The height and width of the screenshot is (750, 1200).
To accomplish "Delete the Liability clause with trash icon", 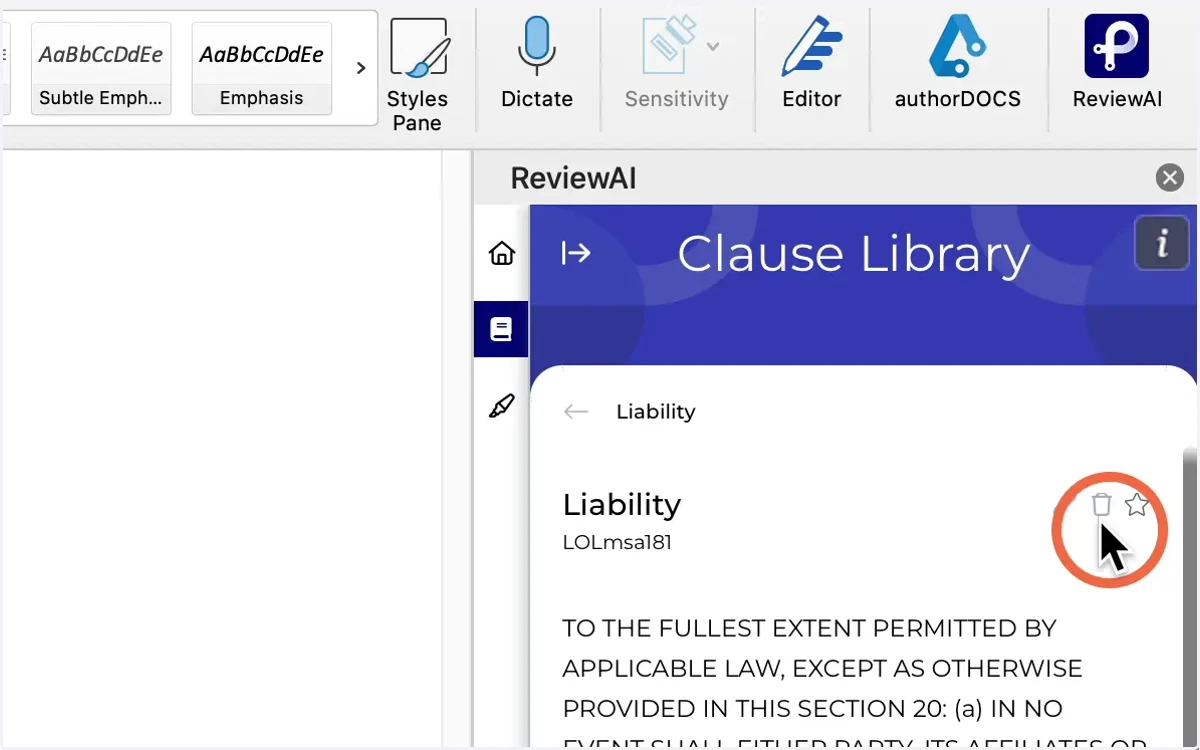I will point(1101,505).
